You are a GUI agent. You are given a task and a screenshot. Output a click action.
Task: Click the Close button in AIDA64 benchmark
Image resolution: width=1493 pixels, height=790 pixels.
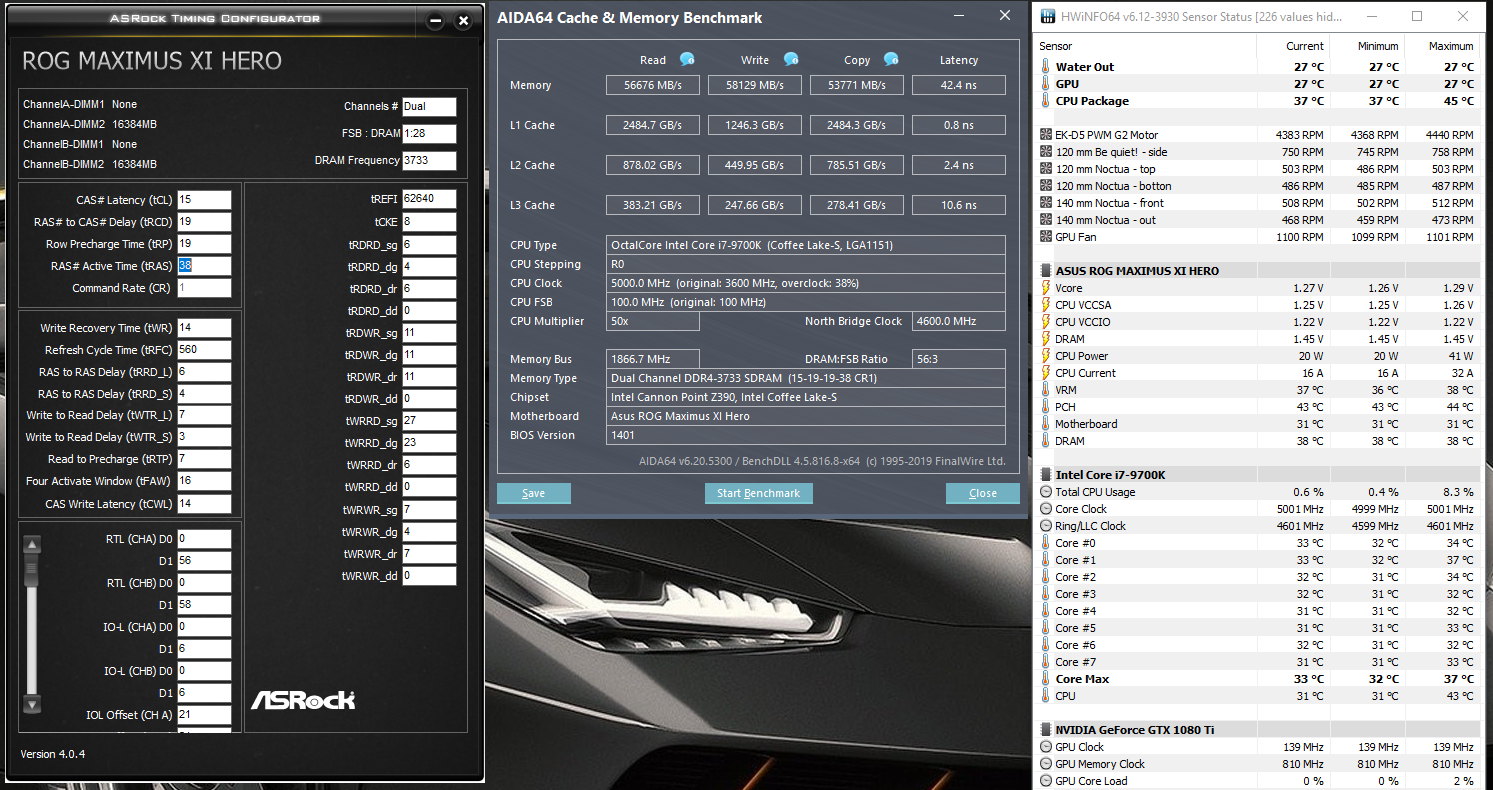pos(983,493)
